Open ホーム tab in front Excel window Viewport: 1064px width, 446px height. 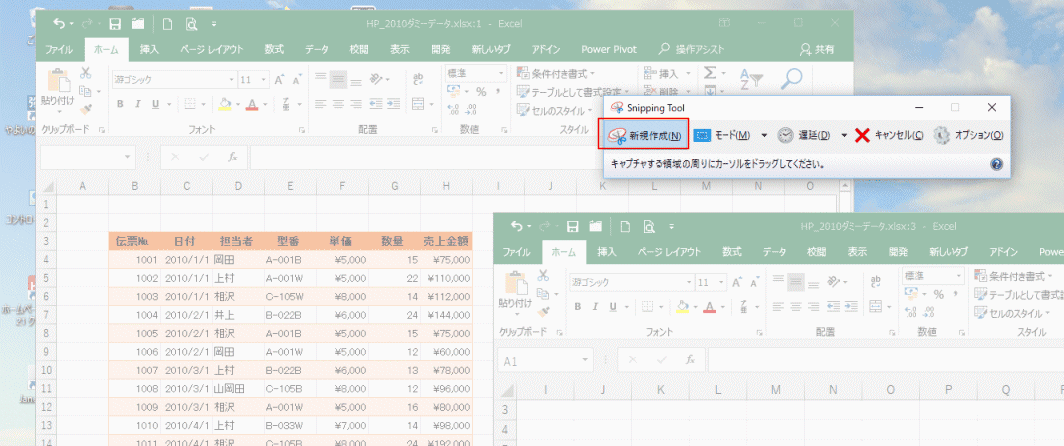pyautogui.click(x=565, y=252)
